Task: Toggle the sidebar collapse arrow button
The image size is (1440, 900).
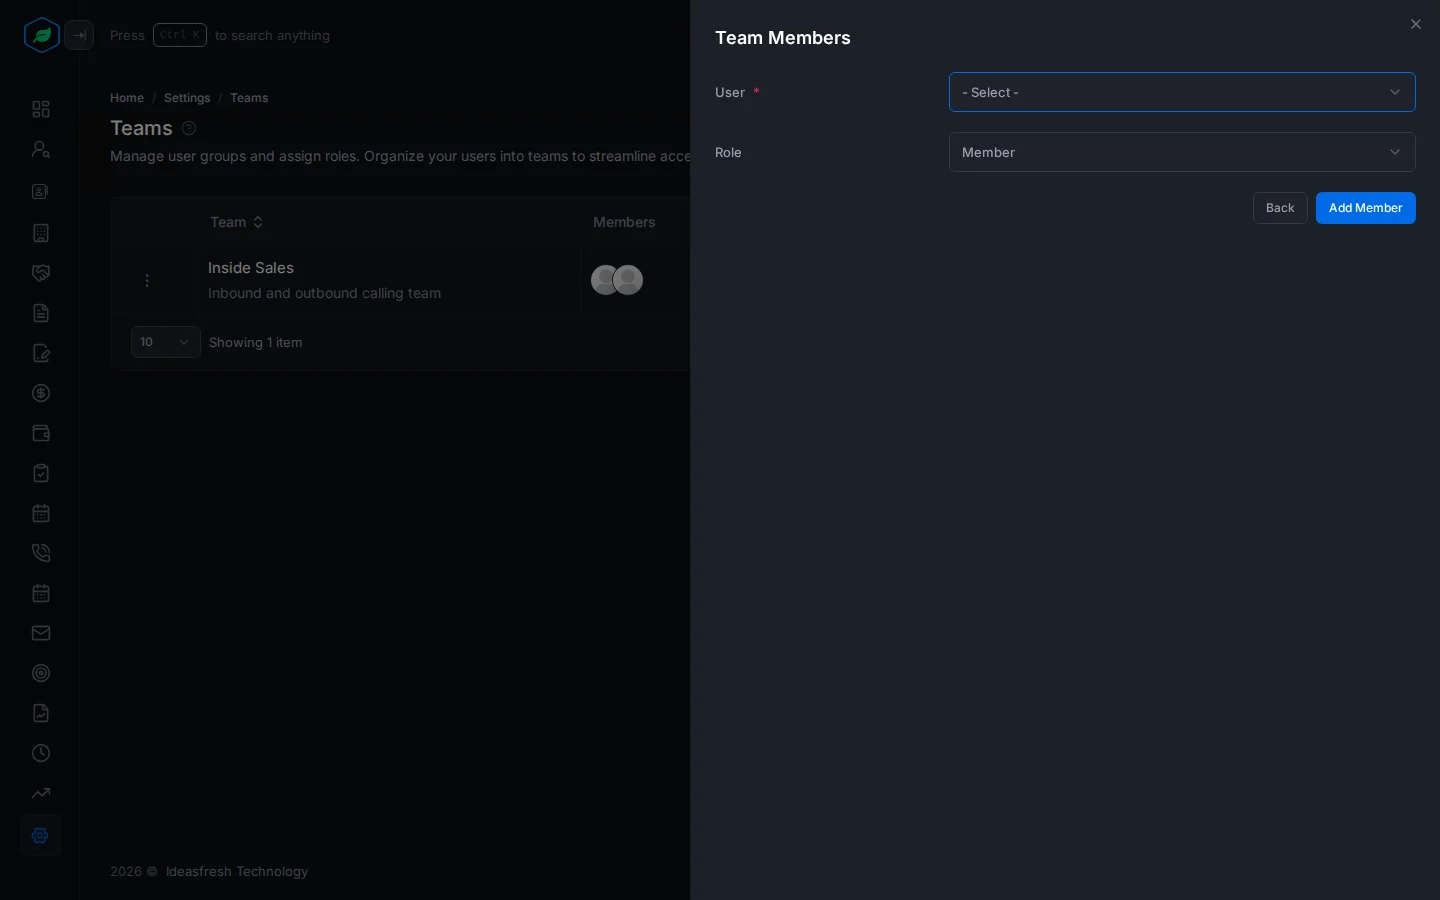Action: [79, 35]
